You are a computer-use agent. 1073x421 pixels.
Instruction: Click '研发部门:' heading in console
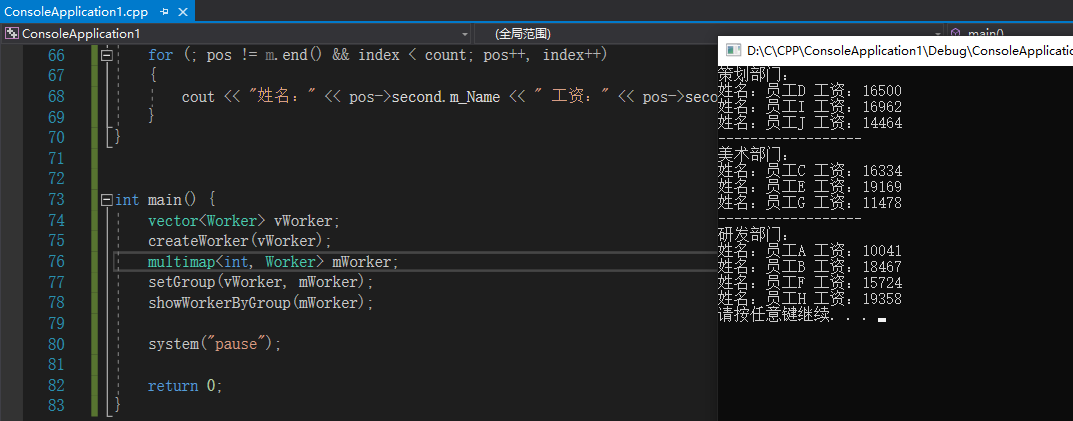pyautogui.click(x=753, y=235)
